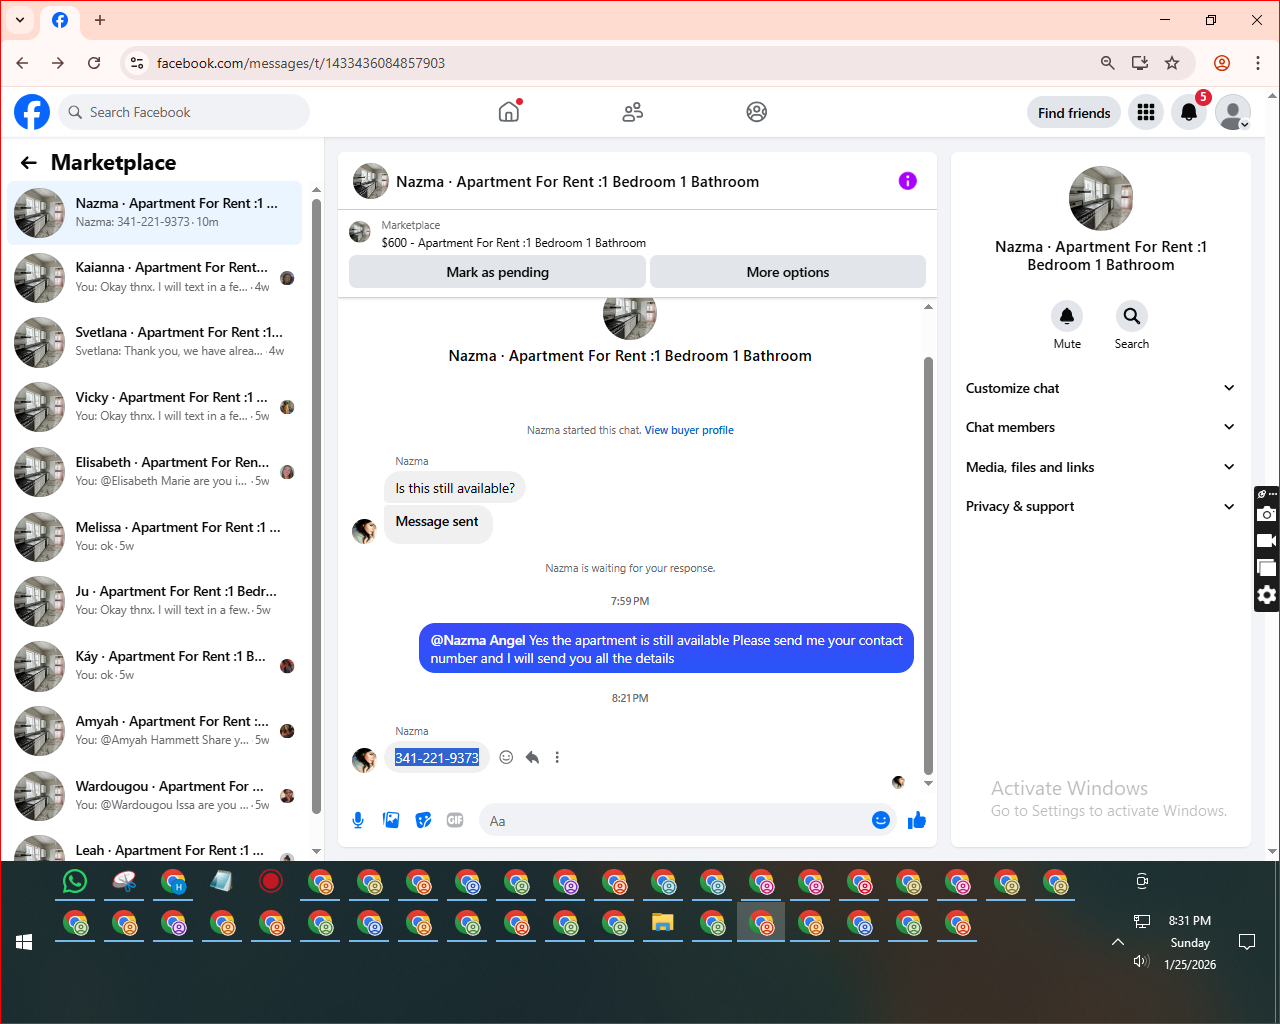The height and width of the screenshot is (1024, 1280).
Task: Focus the Search Facebook field
Action: (x=184, y=112)
